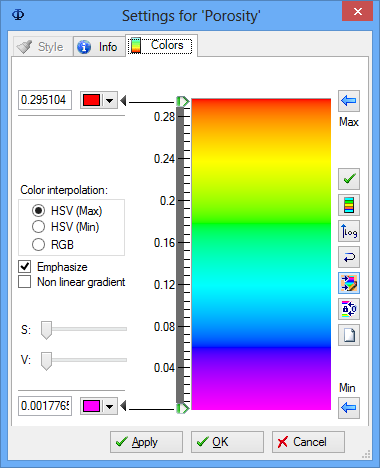The height and width of the screenshot is (468, 380).
Task: Click the 0.28 scale label
Action: tap(164, 117)
